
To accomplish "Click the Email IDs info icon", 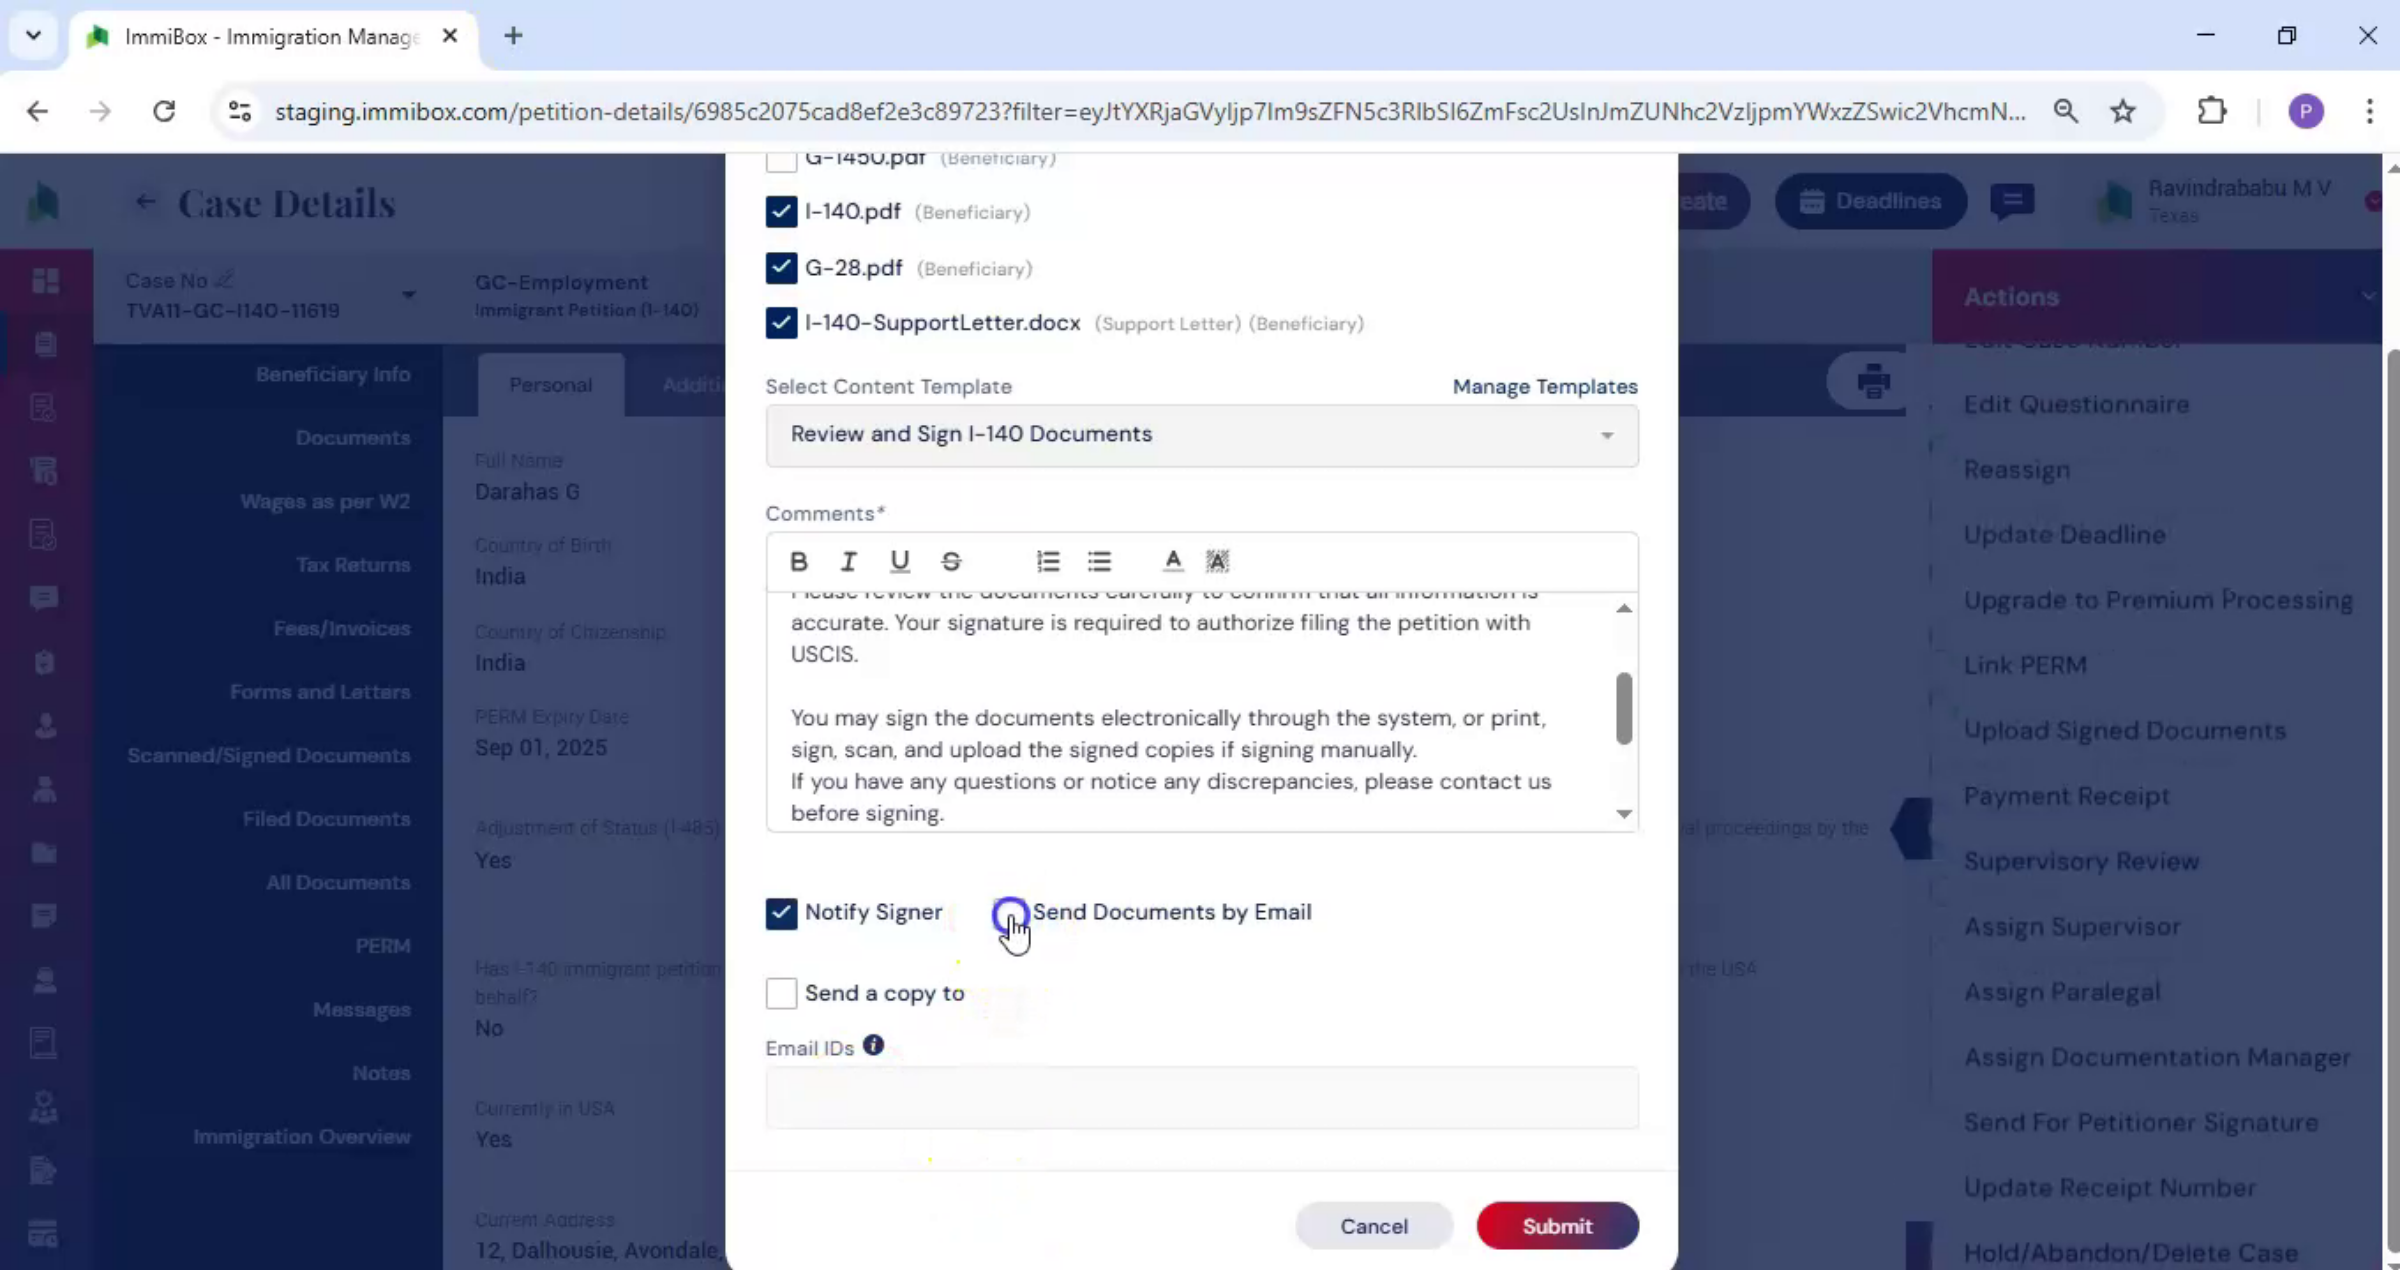I will (x=873, y=1045).
